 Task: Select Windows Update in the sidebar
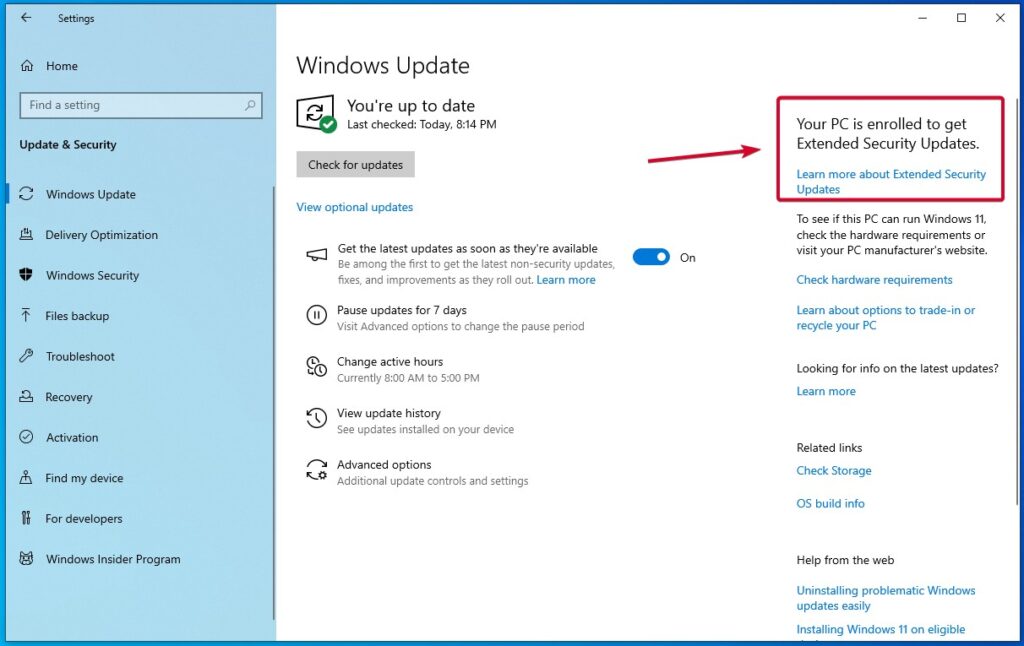coord(88,194)
